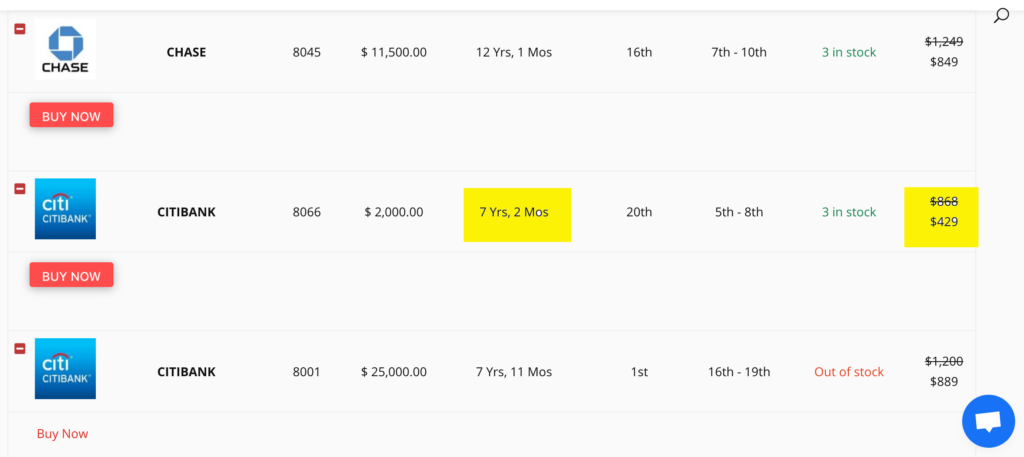Collapse the Citibank 8066 row
Image resolution: width=1024 pixels, height=457 pixels.
click(x=20, y=189)
